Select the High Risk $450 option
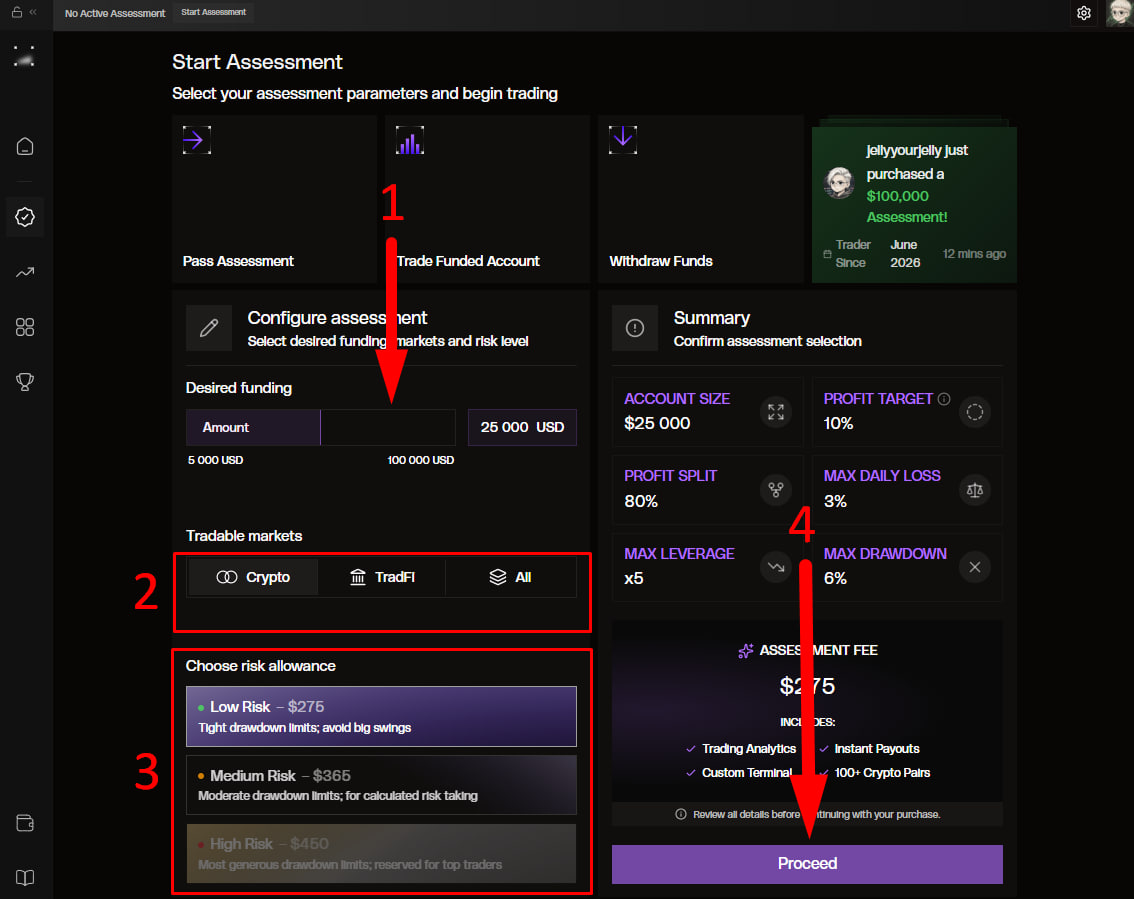The height and width of the screenshot is (899, 1134). (381, 853)
